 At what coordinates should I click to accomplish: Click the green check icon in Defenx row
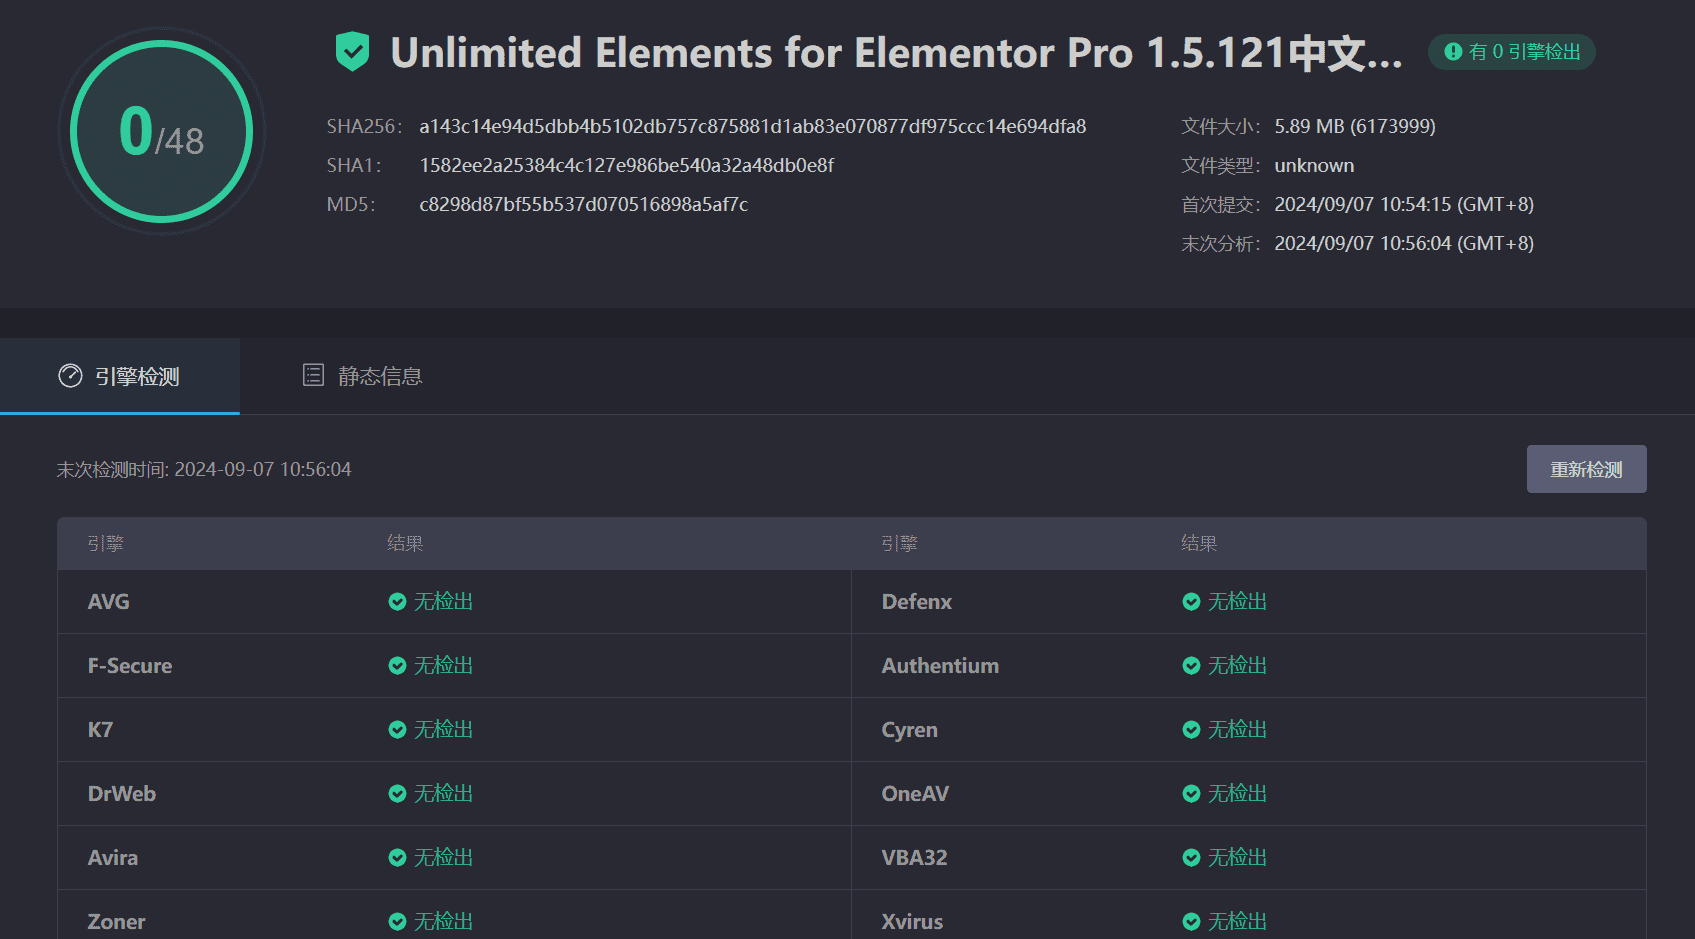(1191, 602)
